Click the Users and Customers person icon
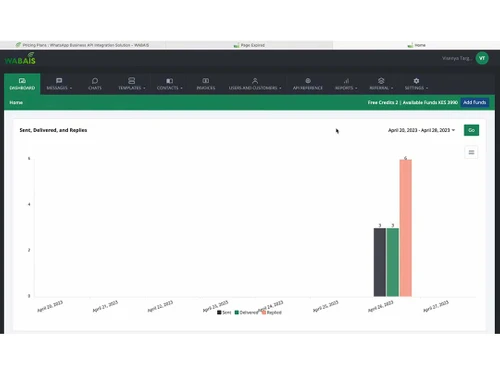500x375 pixels. [x=255, y=81]
